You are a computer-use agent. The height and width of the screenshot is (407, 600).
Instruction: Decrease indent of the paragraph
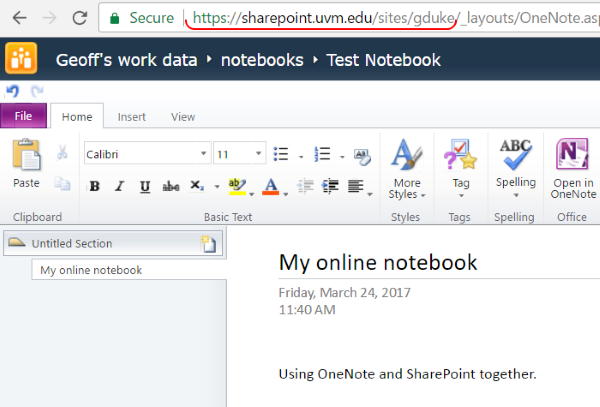click(x=305, y=186)
